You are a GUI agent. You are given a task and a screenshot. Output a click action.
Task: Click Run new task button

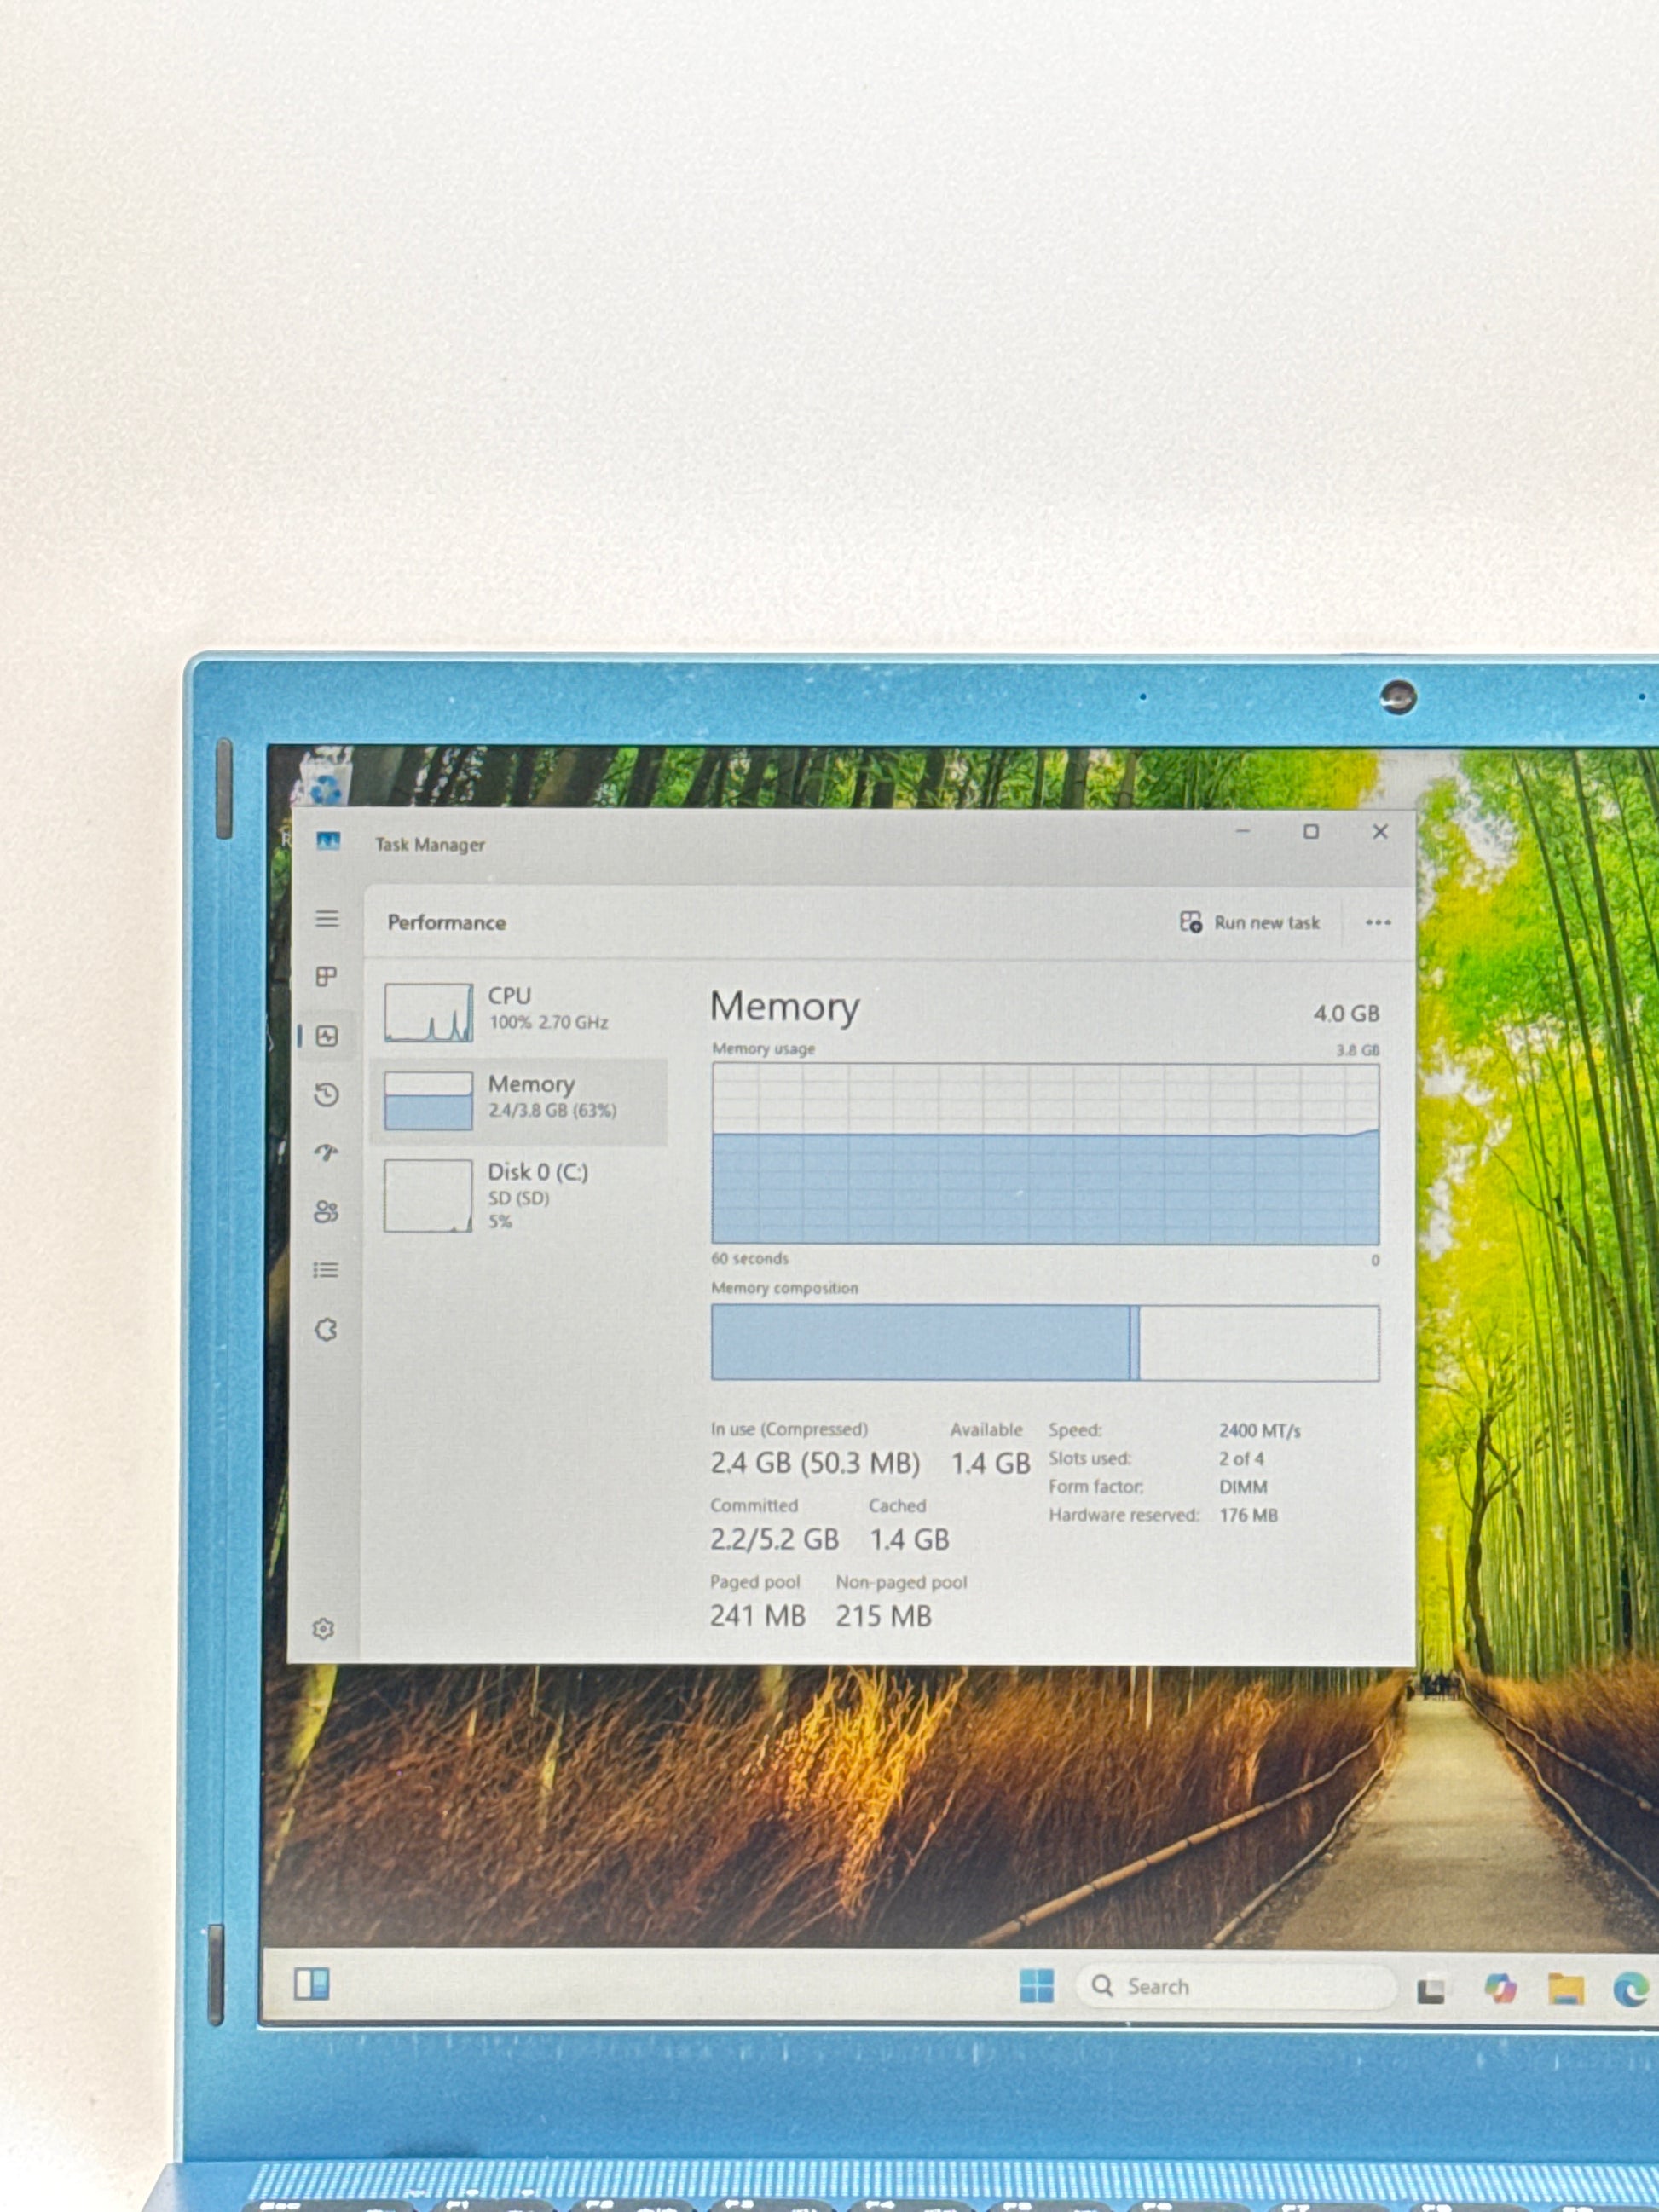(1250, 922)
